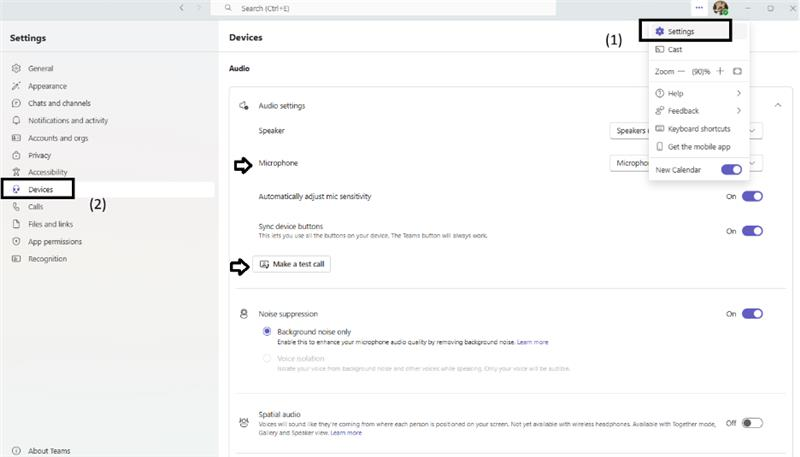Click the Keyboard shortcuts keyboard icon
Image resolution: width=800 pixels, height=457 pixels.
pyautogui.click(x=660, y=129)
